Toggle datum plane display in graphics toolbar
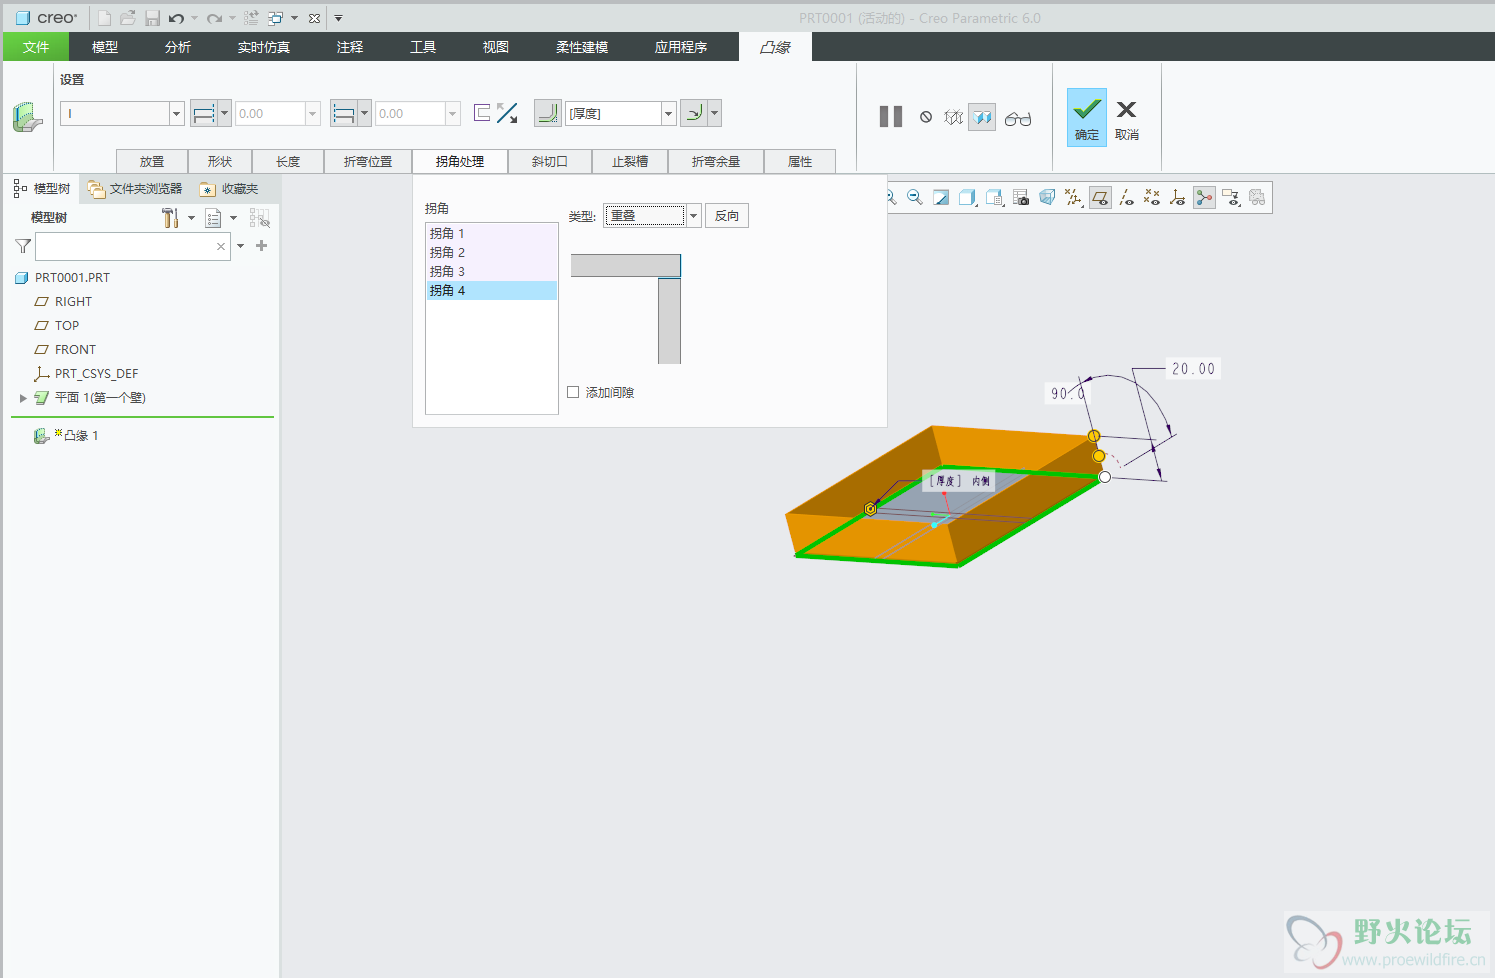 [1100, 198]
